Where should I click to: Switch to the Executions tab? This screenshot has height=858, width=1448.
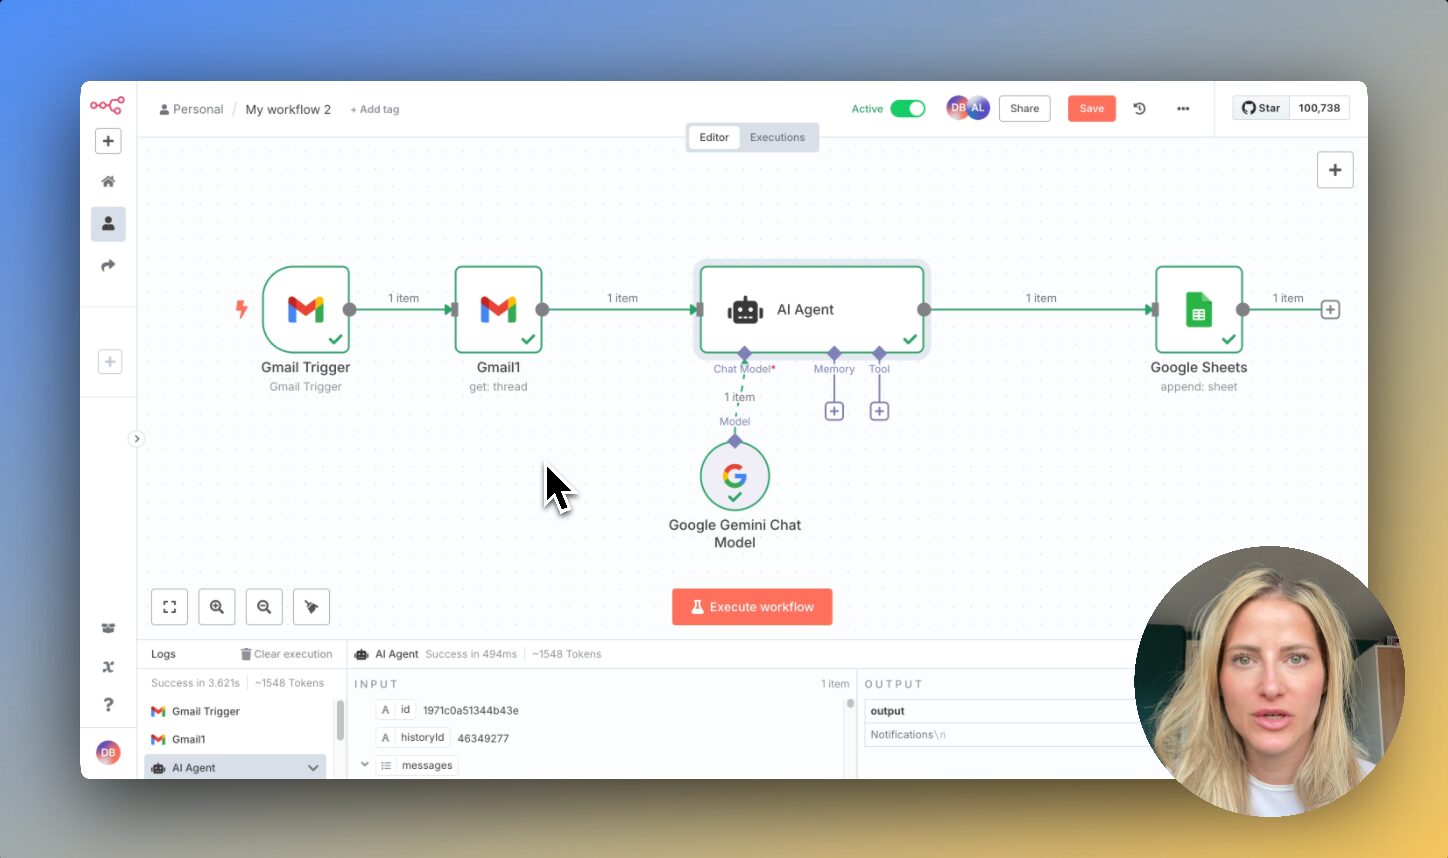coord(777,137)
